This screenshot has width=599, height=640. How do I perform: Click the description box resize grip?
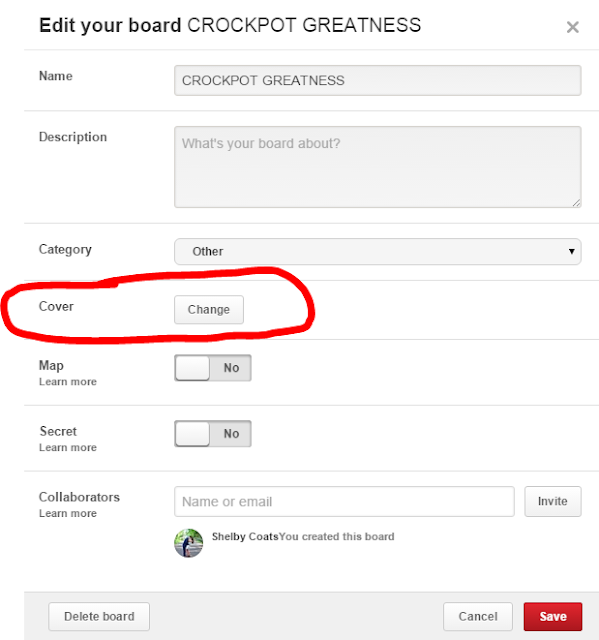click(x=576, y=203)
